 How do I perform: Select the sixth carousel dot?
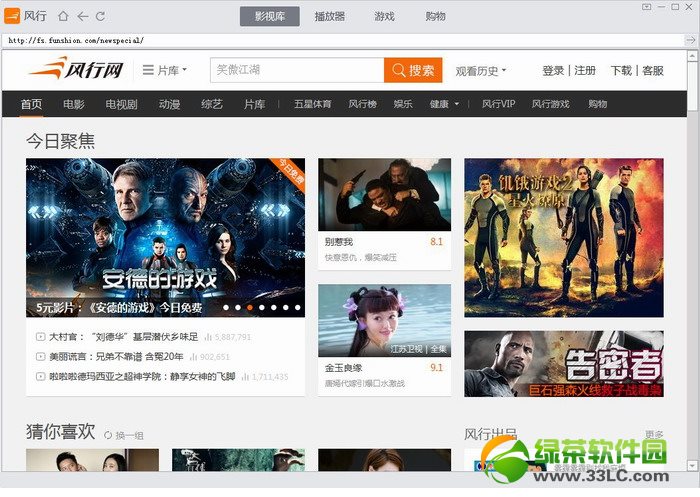(x=286, y=307)
